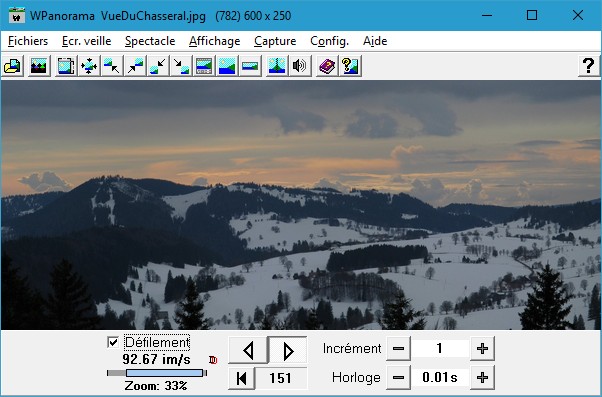Move window to top-left corner icon
Viewport: 602px width, 397px height.
(x=112, y=66)
